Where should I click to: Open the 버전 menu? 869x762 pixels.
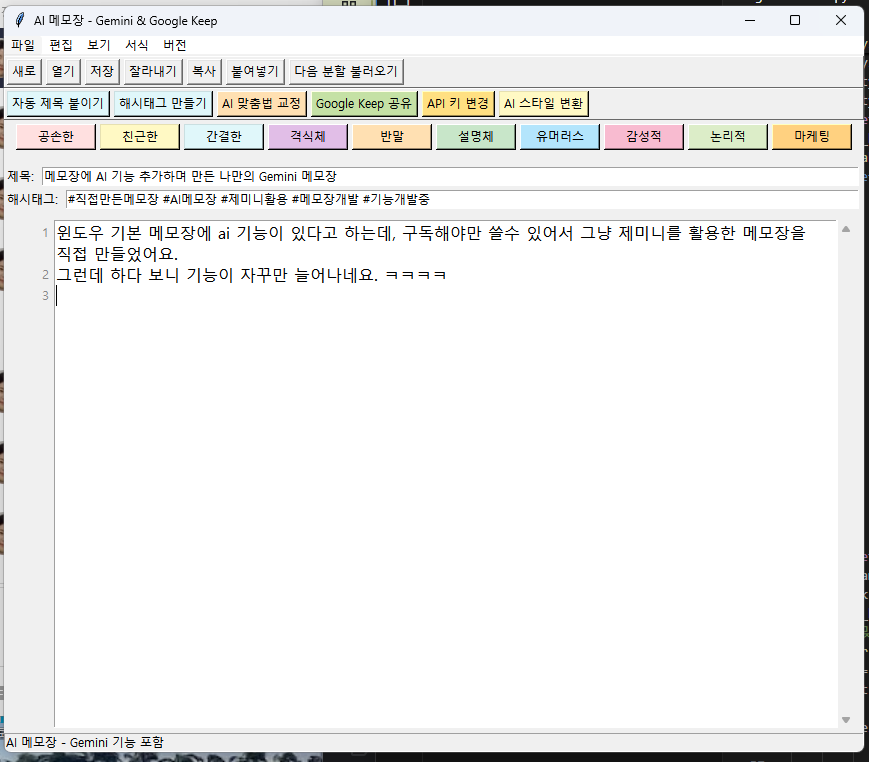175,45
